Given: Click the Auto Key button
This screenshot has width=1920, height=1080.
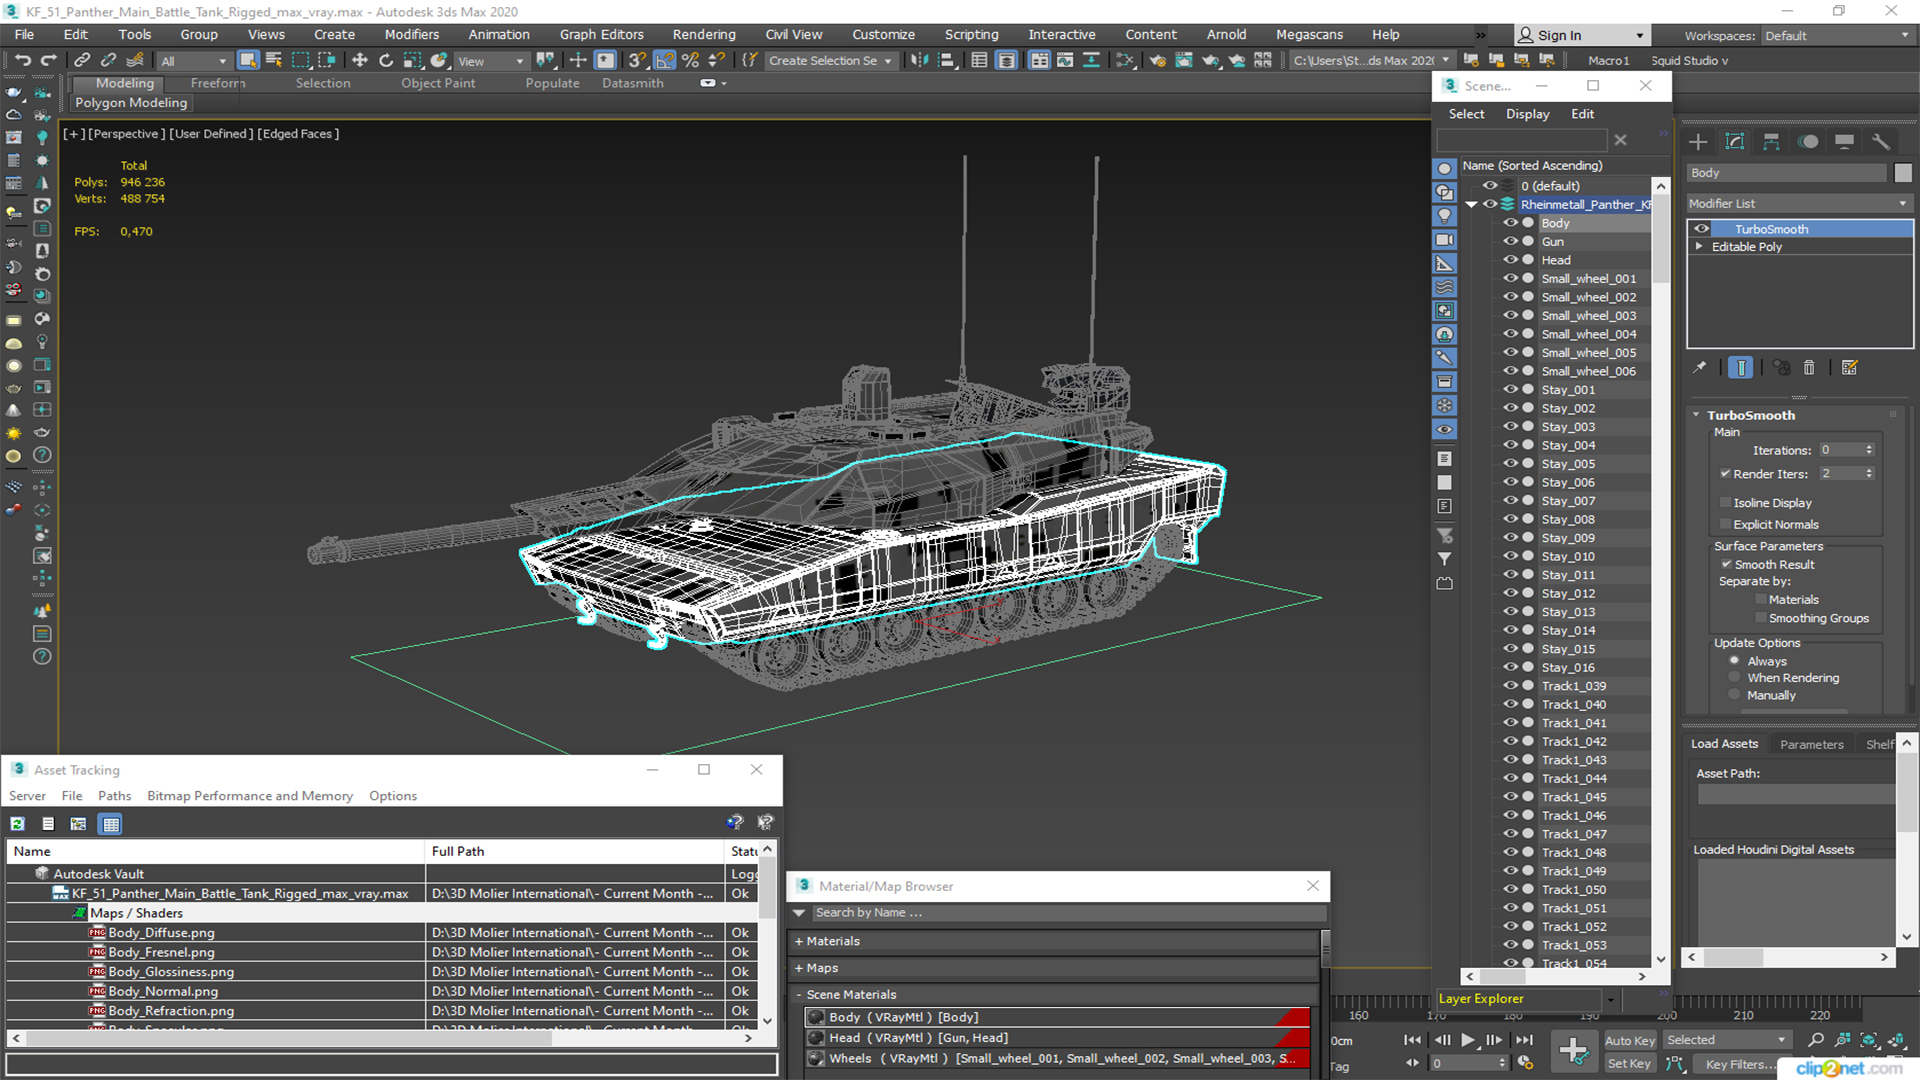Looking at the screenshot, I should pos(1629,1041).
